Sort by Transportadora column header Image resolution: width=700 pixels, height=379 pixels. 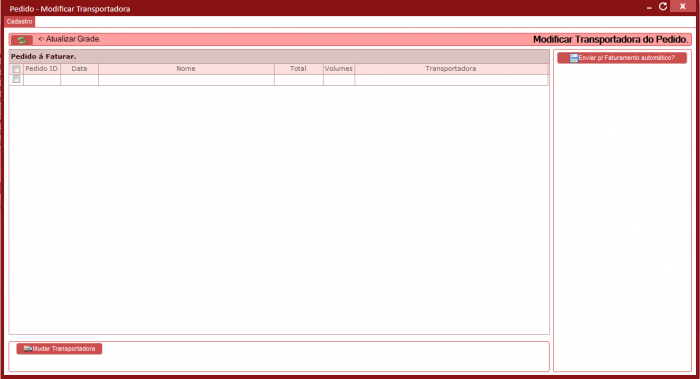(451, 69)
